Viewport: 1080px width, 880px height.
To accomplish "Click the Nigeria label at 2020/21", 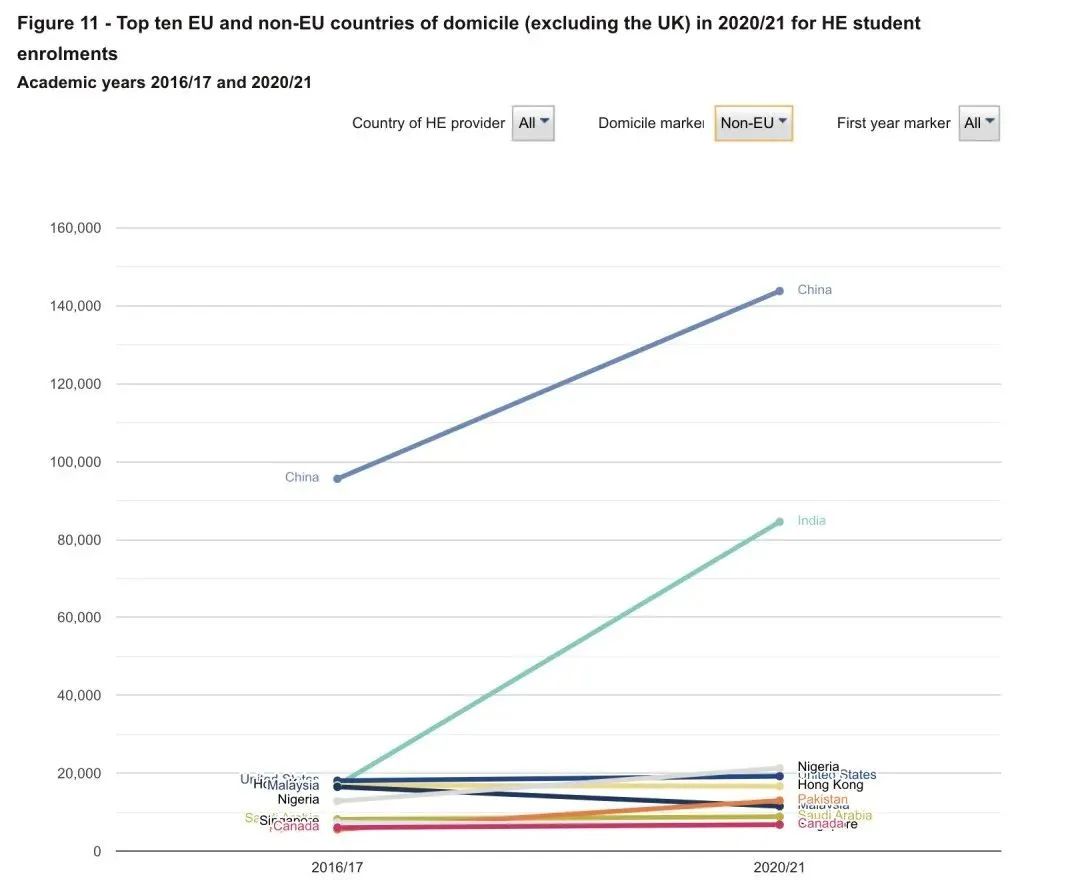I will (x=818, y=767).
